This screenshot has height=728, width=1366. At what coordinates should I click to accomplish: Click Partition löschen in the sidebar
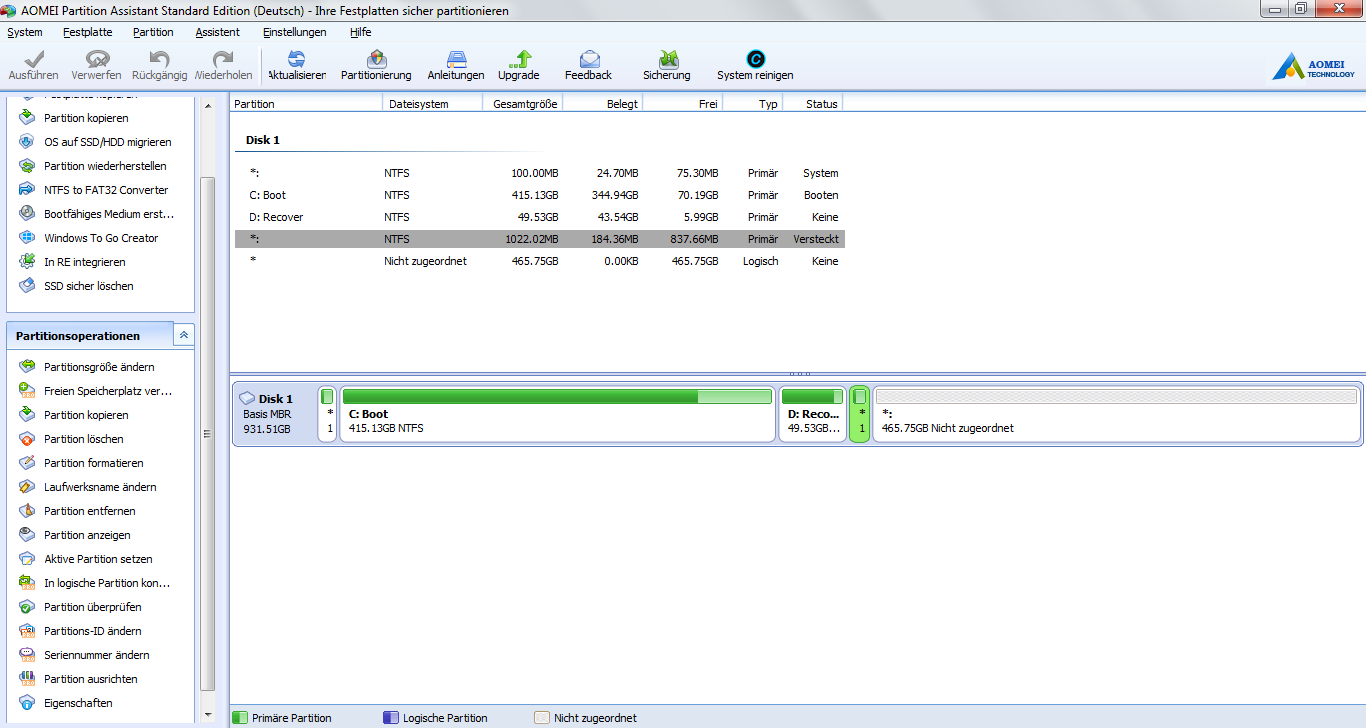(84, 439)
